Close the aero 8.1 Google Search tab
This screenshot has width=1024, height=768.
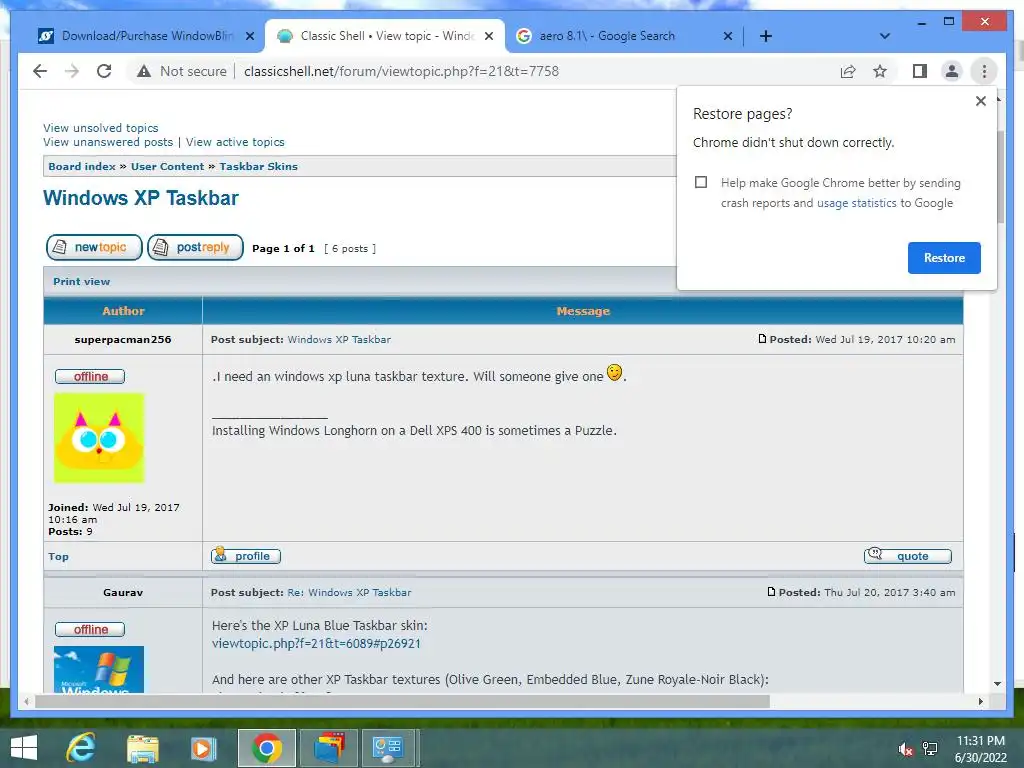(x=728, y=36)
